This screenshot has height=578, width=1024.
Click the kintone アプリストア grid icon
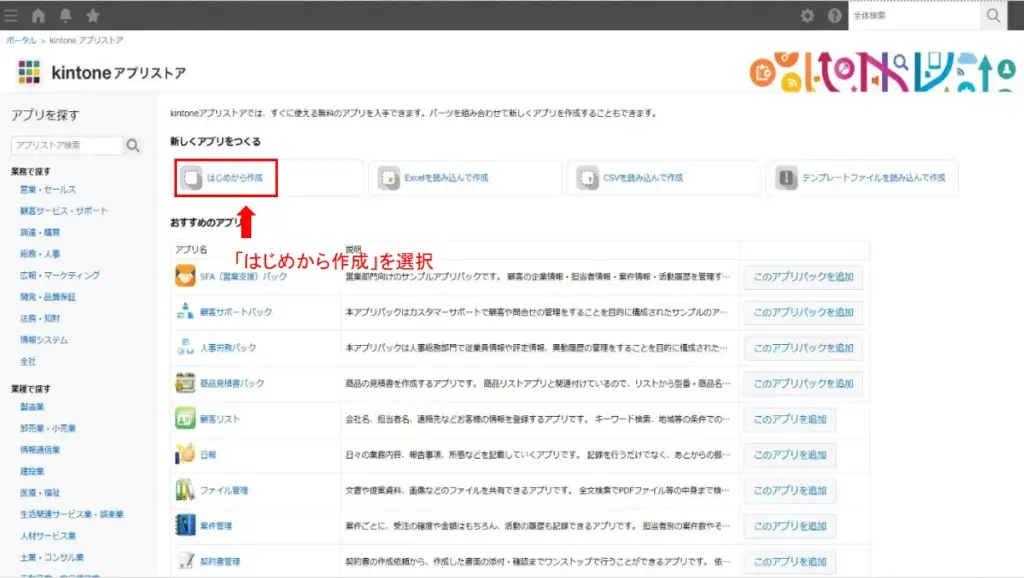click(x=30, y=73)
